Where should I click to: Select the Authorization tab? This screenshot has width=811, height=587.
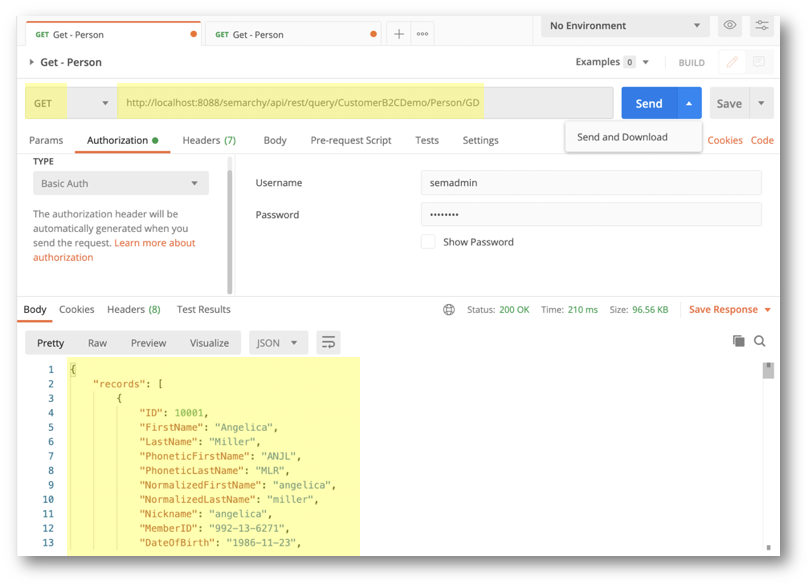coord(122,140)
